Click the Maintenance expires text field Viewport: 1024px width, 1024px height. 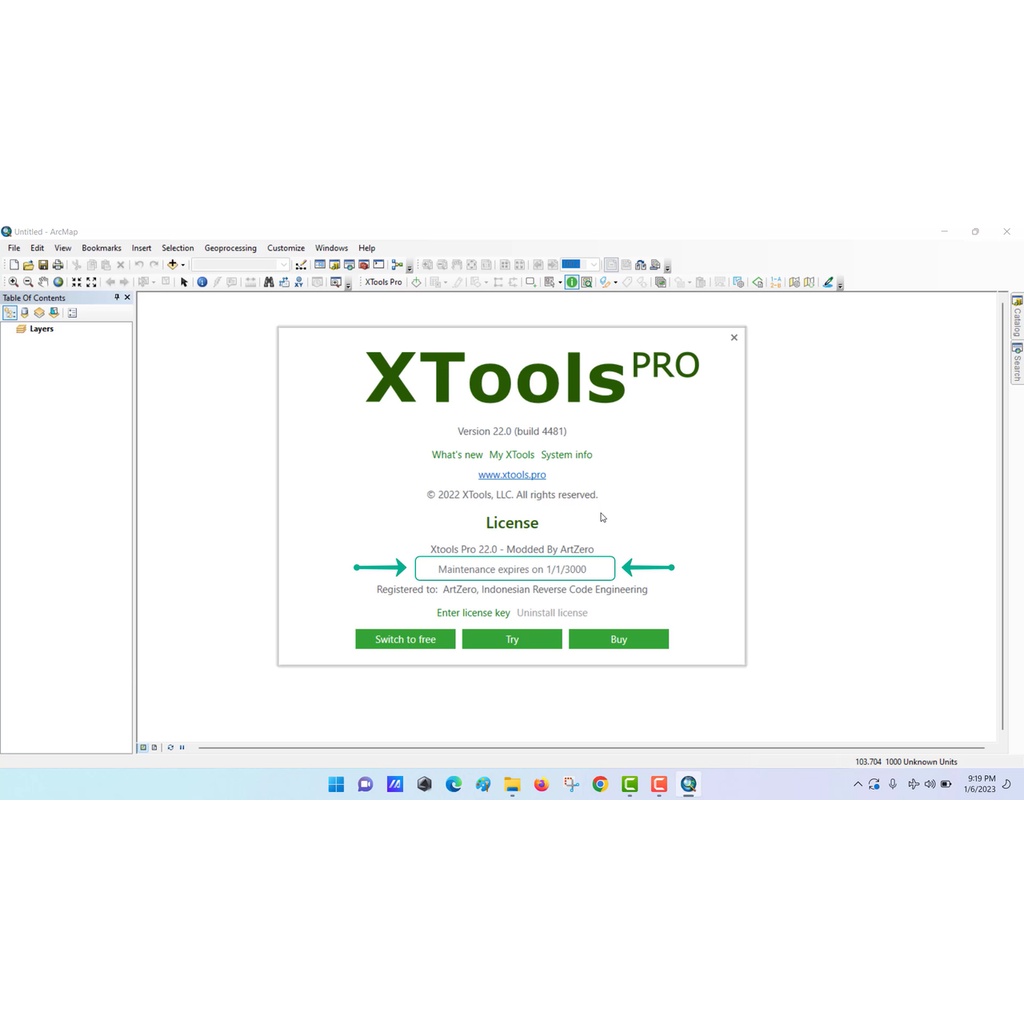514,568
